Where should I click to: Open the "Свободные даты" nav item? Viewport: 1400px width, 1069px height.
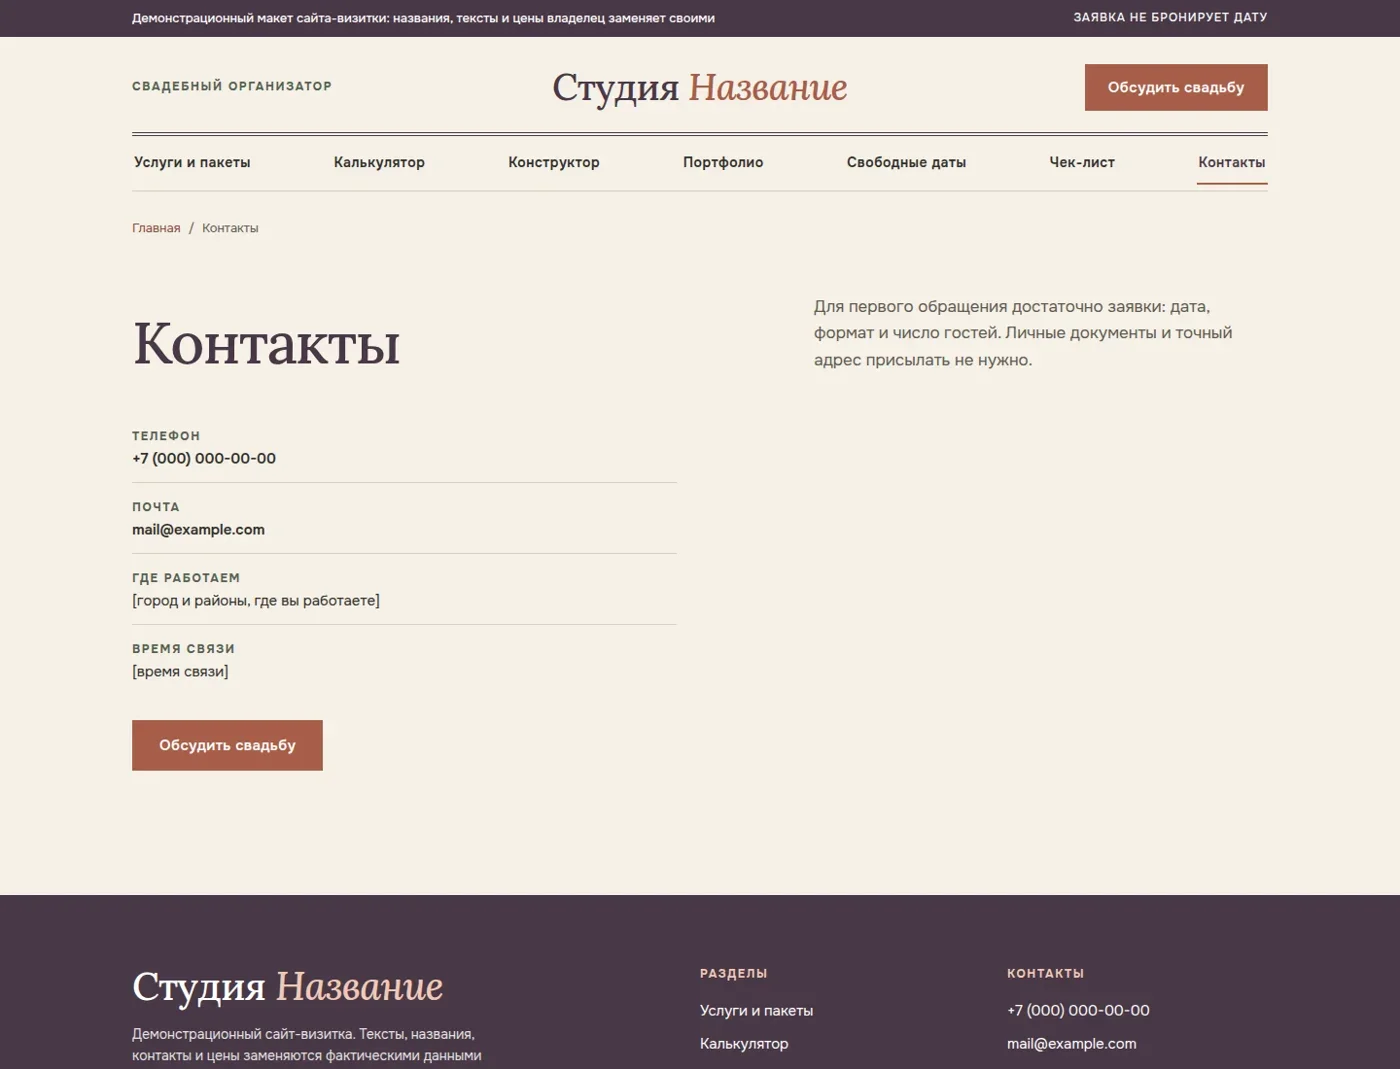click(x=906, y=162)
